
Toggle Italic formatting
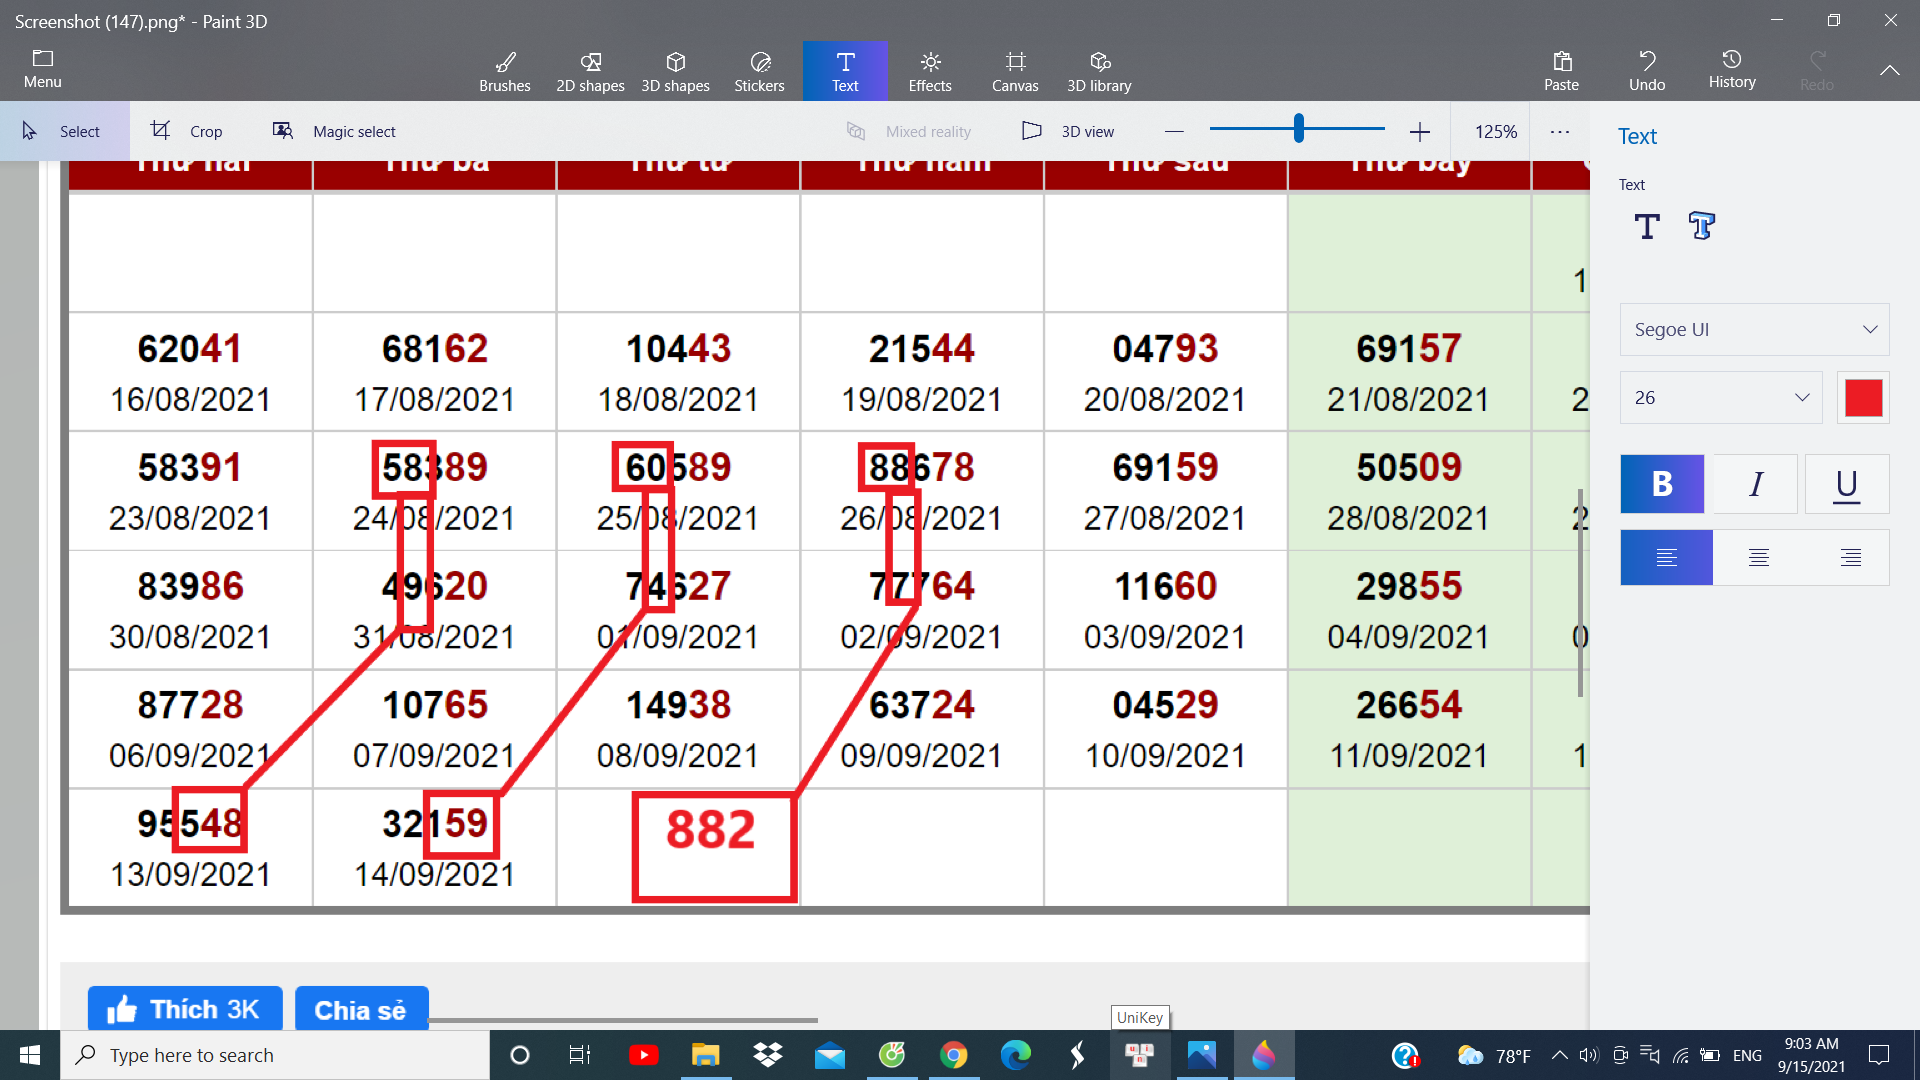click(1755, 484)
